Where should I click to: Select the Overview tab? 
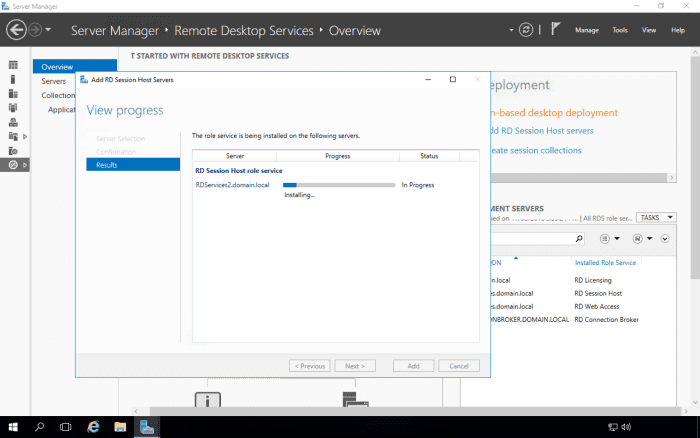click(x=75, y=67)
